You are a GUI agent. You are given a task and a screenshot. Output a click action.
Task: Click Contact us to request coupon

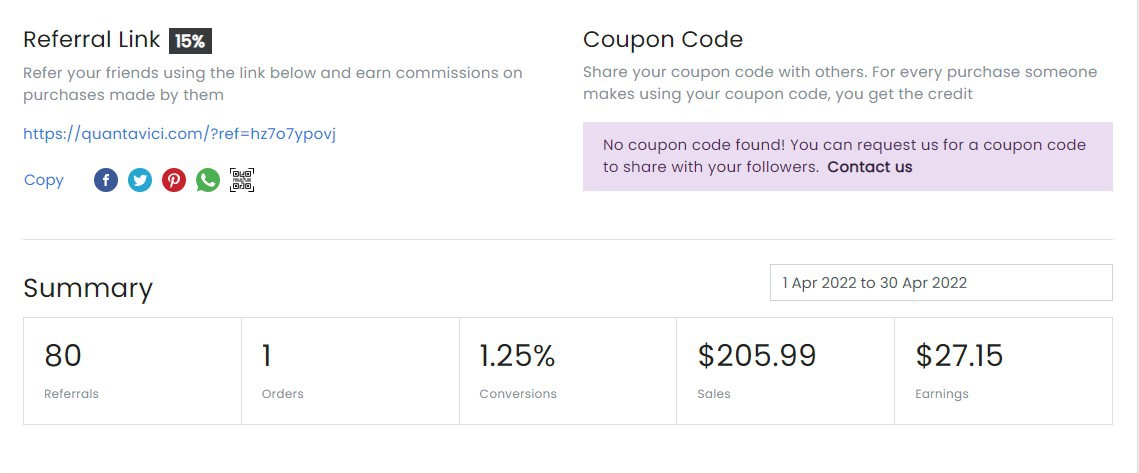click(870, 166)
